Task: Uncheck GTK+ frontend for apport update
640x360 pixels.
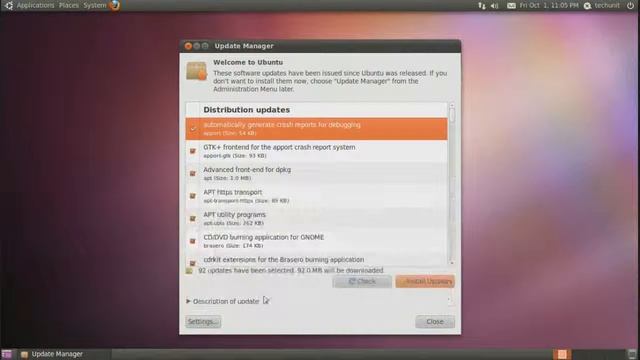Action: tap(193, 151)
